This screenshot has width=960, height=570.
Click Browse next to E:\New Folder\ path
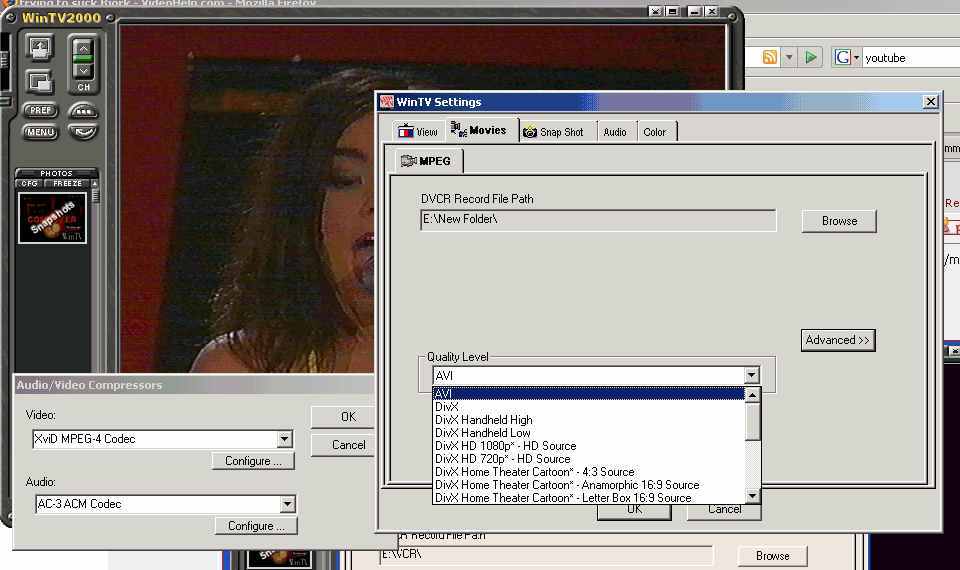839,221
